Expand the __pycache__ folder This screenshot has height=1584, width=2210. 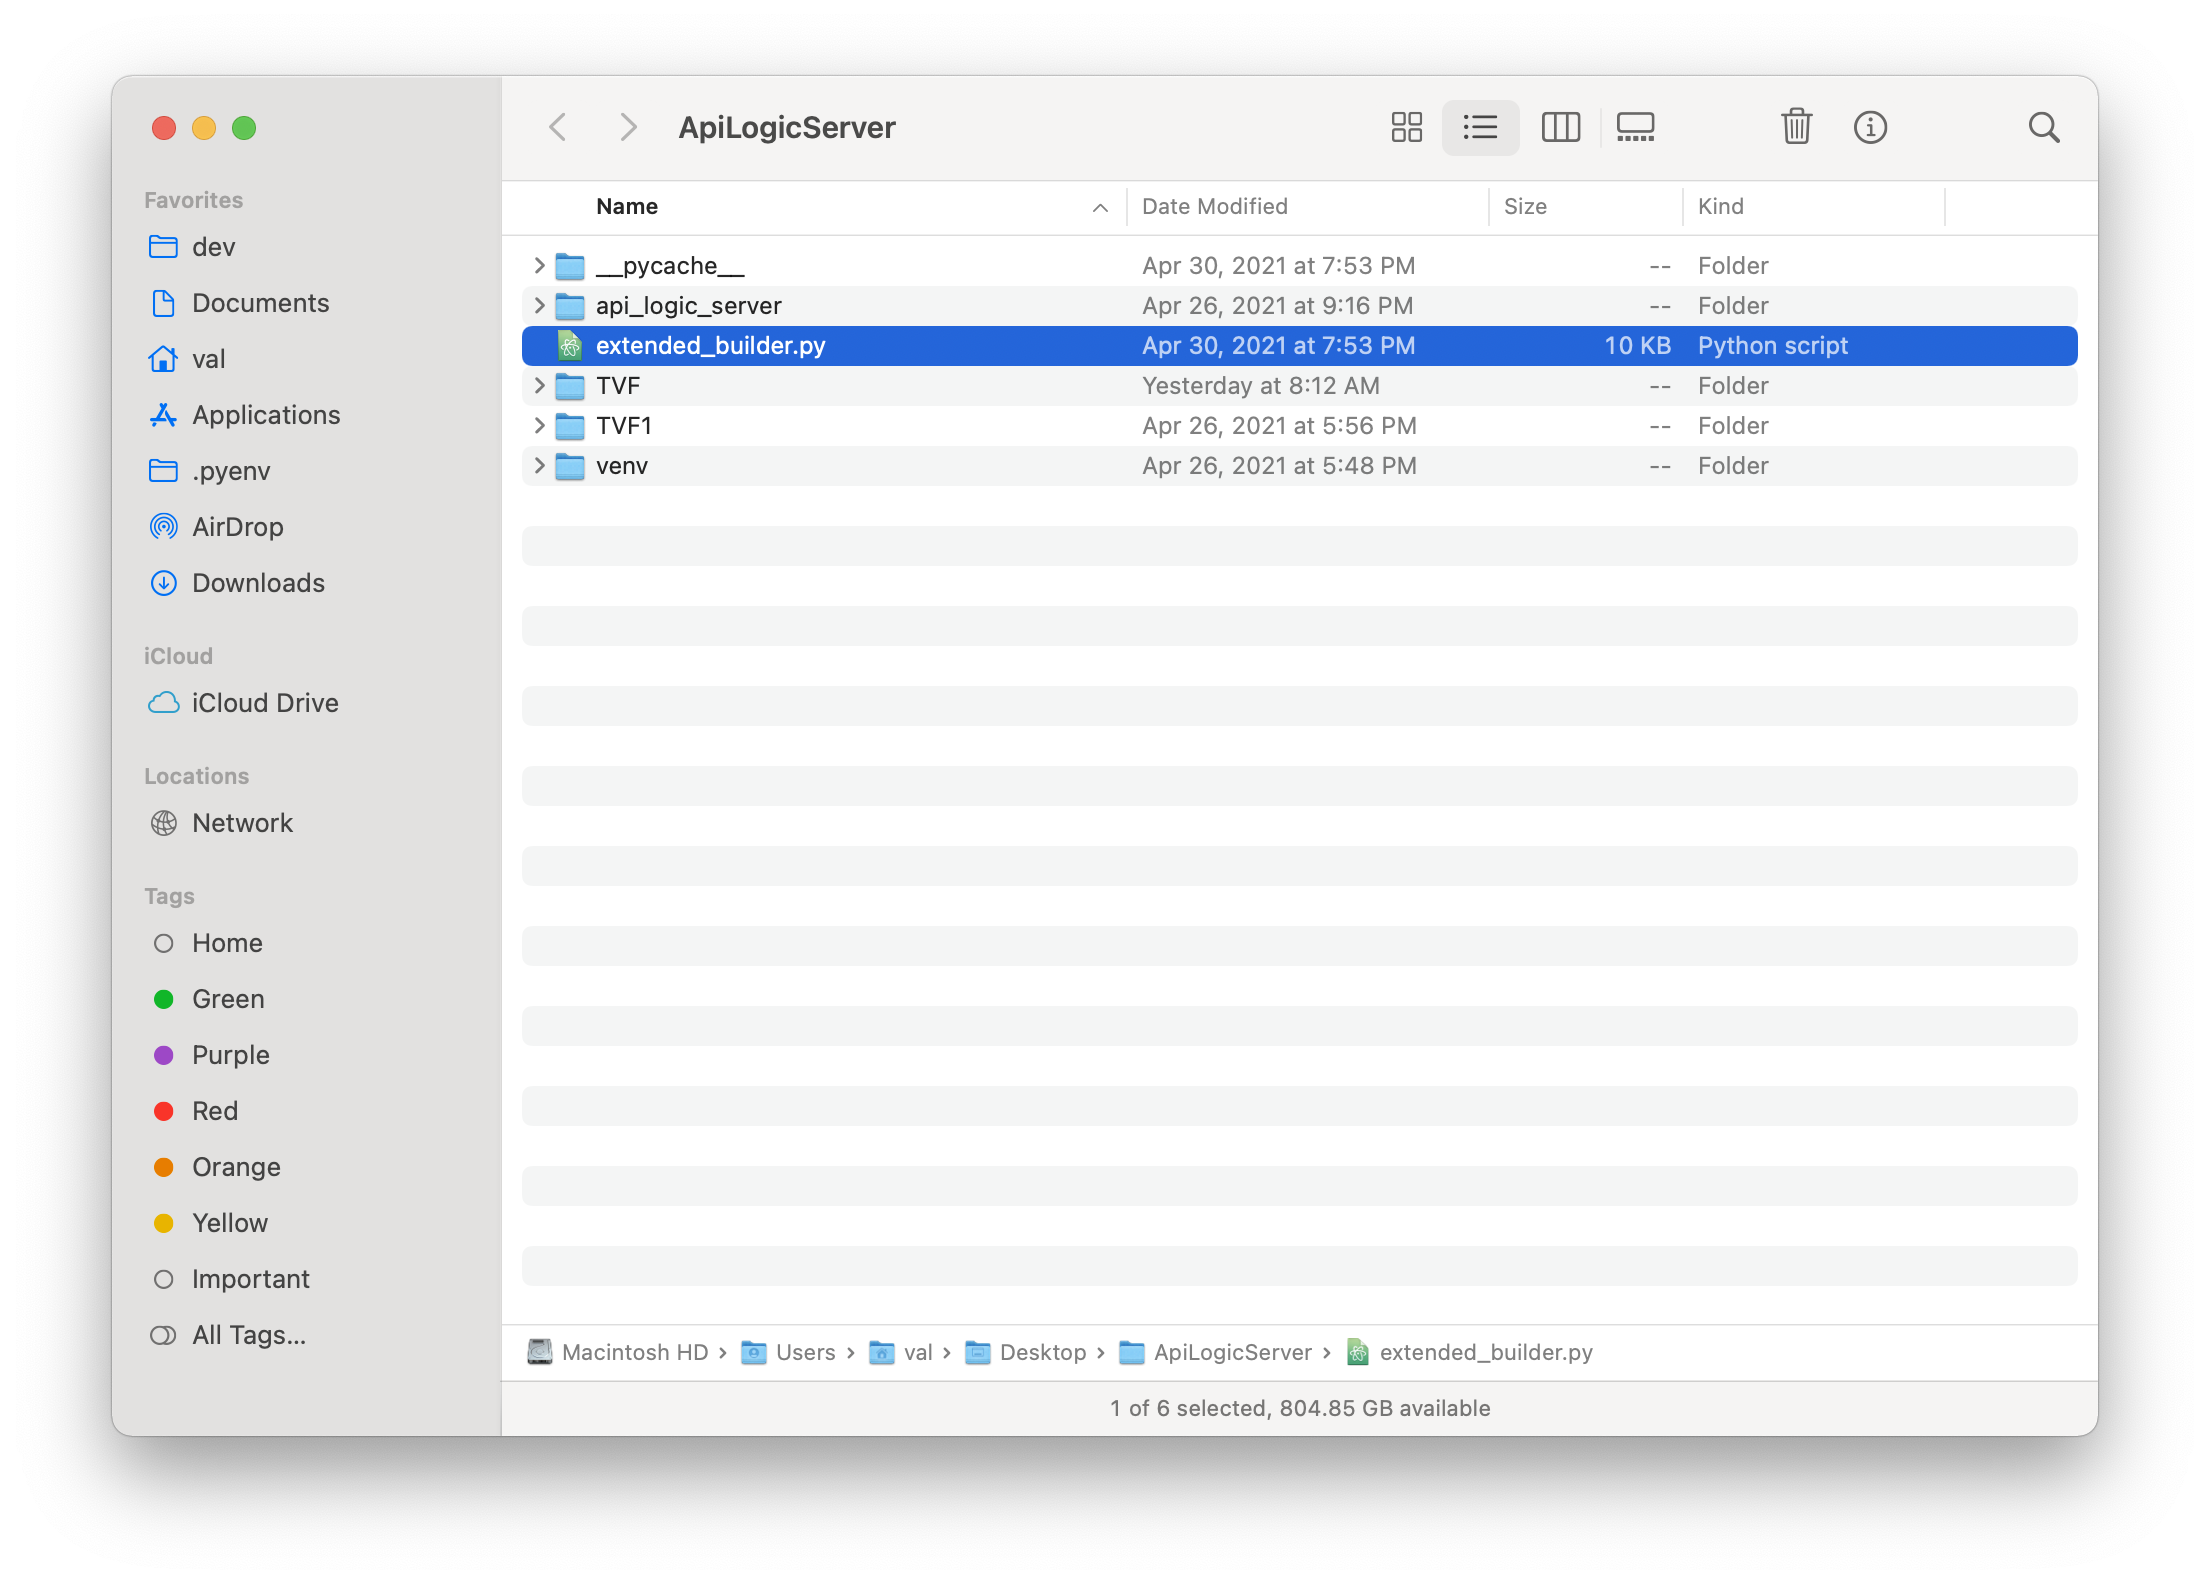(x=539, y=265)
